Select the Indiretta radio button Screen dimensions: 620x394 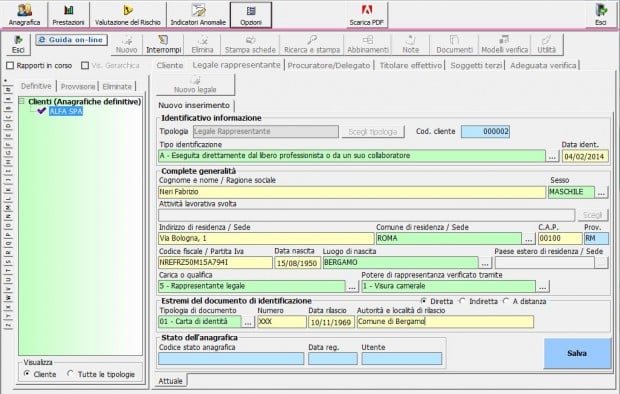pyautogui.click(x=462, y=301)
